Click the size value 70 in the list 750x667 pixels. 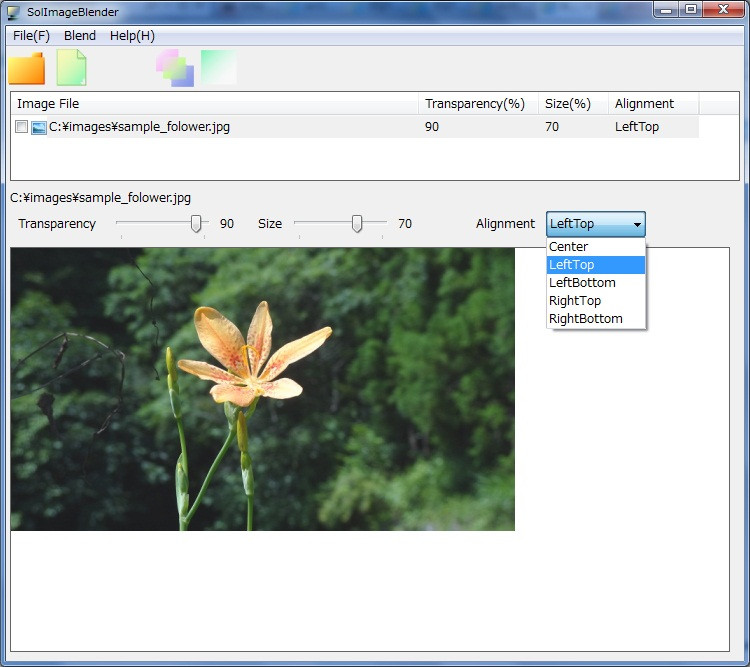pos(552,127)
